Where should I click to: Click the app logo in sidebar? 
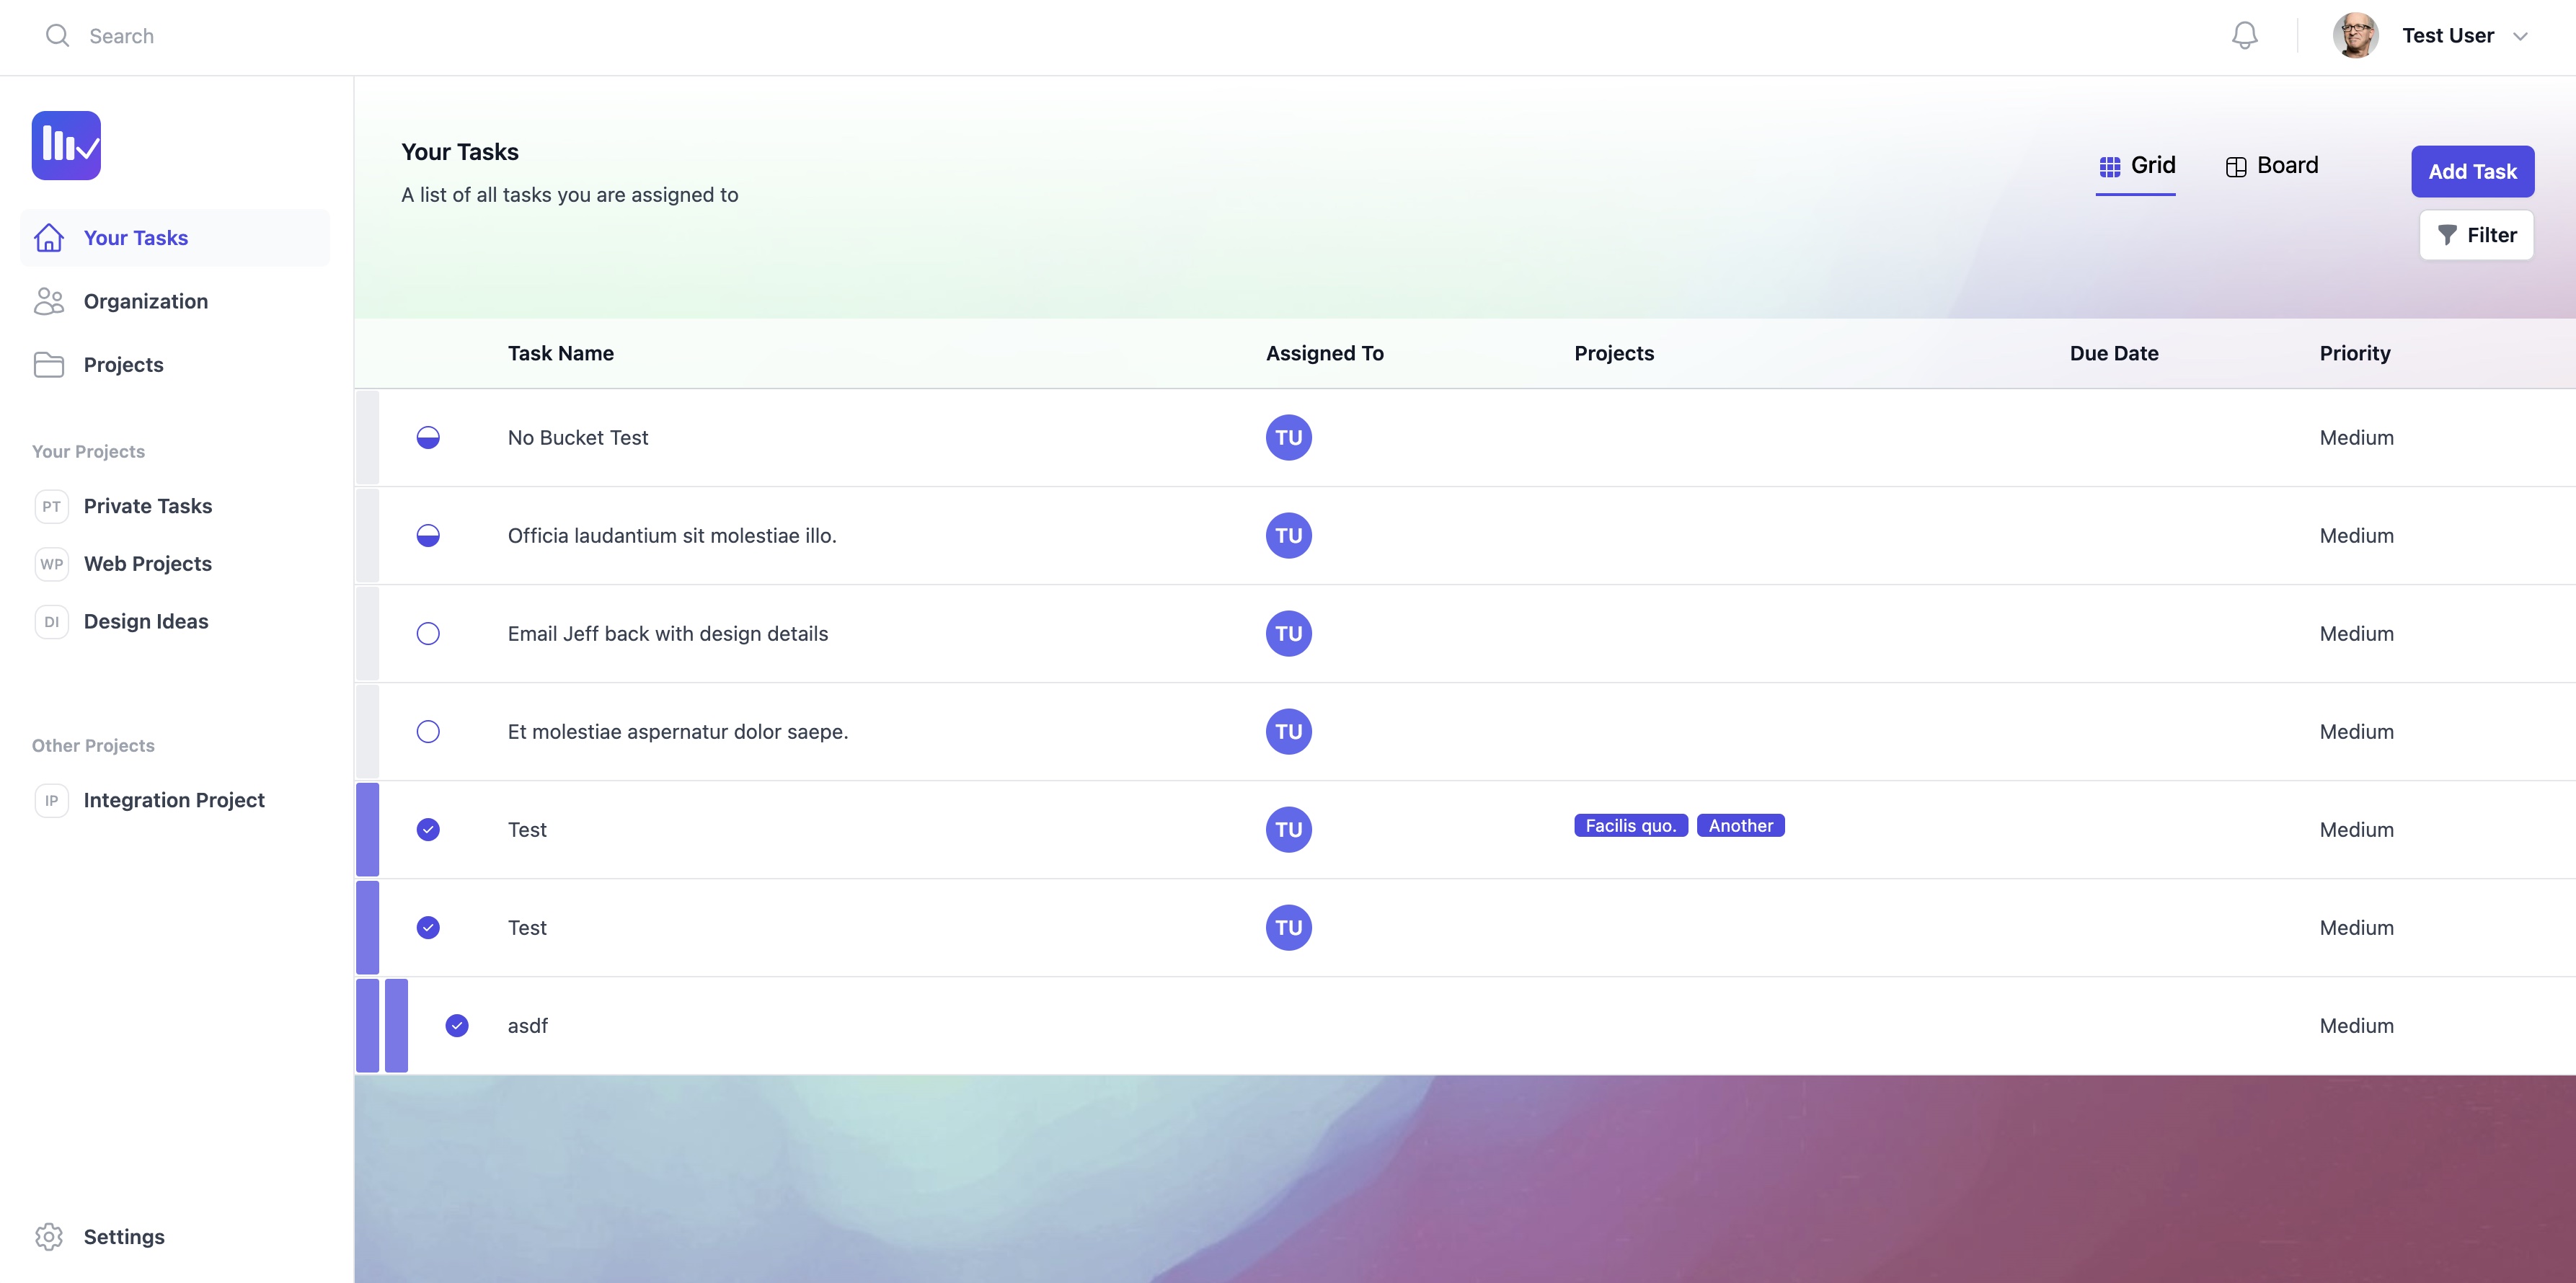click(x=66, y=146)
